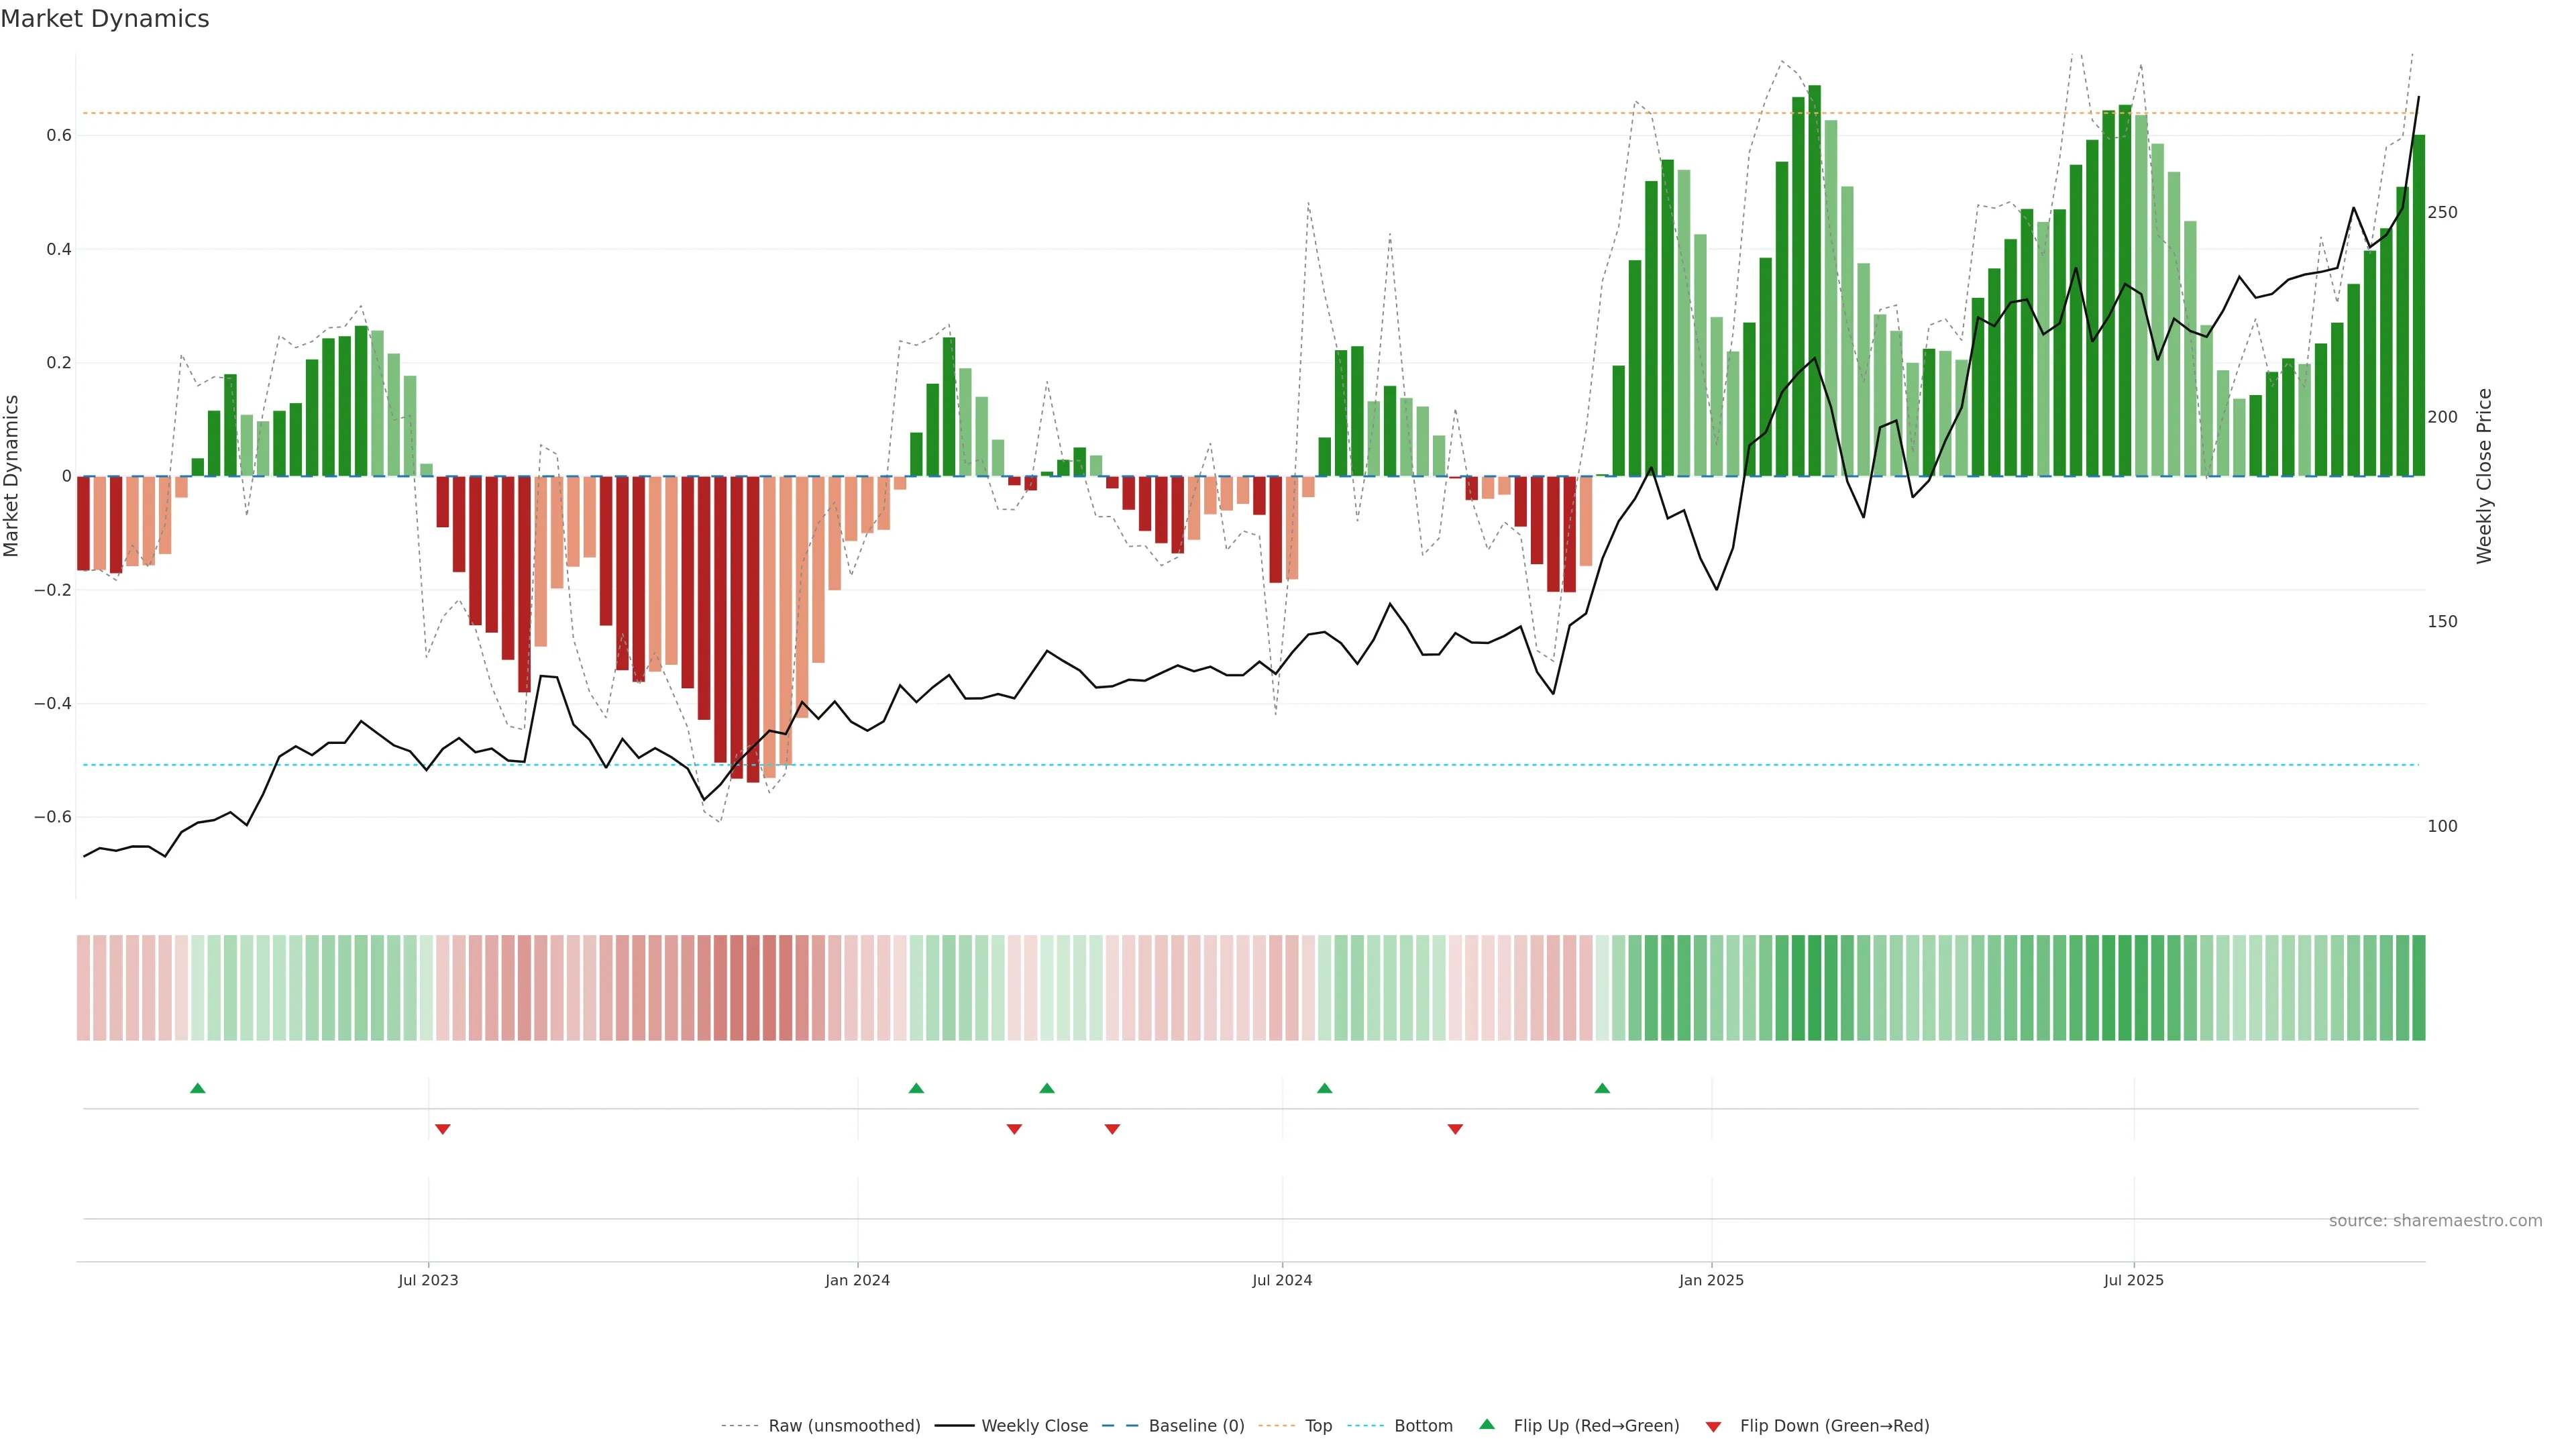
Task: Toggle the Top legend entry
Action: click(1318, 1426)
